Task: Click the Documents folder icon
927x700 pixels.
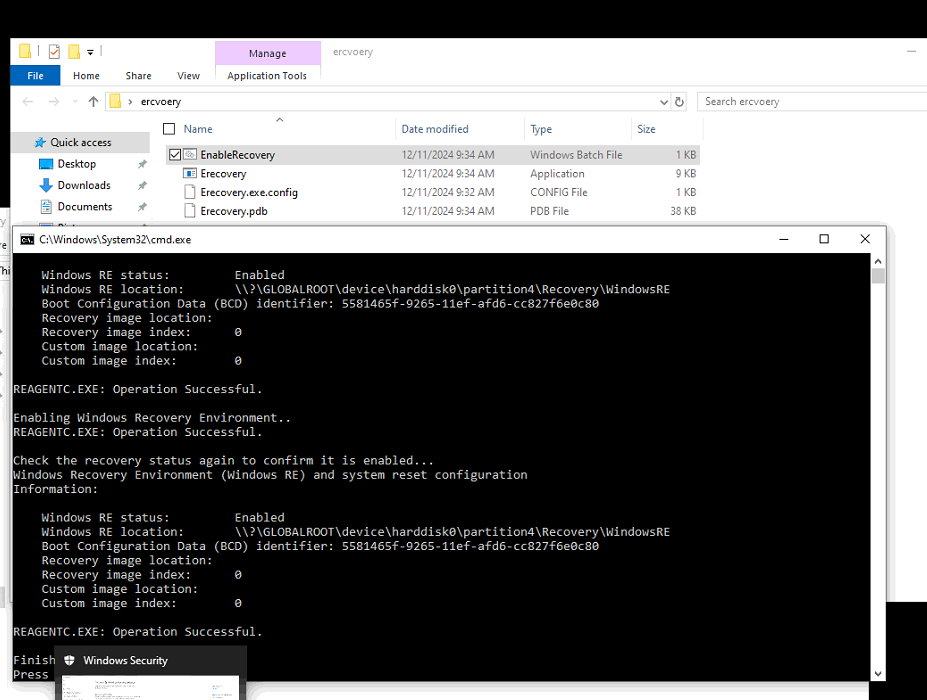Action: coord(46,207)
